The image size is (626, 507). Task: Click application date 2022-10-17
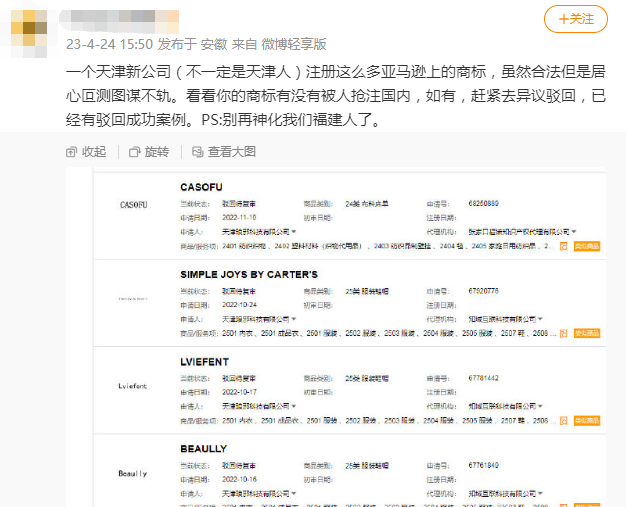pyautogui.click(x=239, y=392)
